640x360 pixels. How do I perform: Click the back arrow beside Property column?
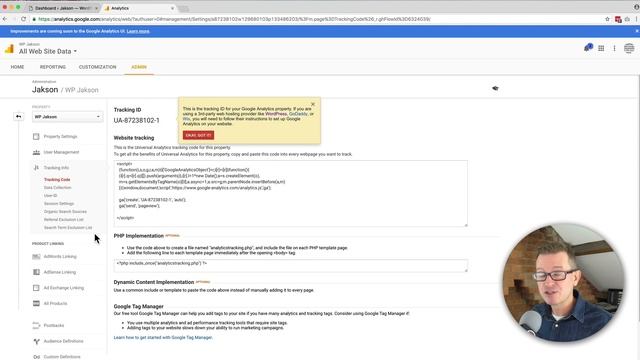click(18, 116)
